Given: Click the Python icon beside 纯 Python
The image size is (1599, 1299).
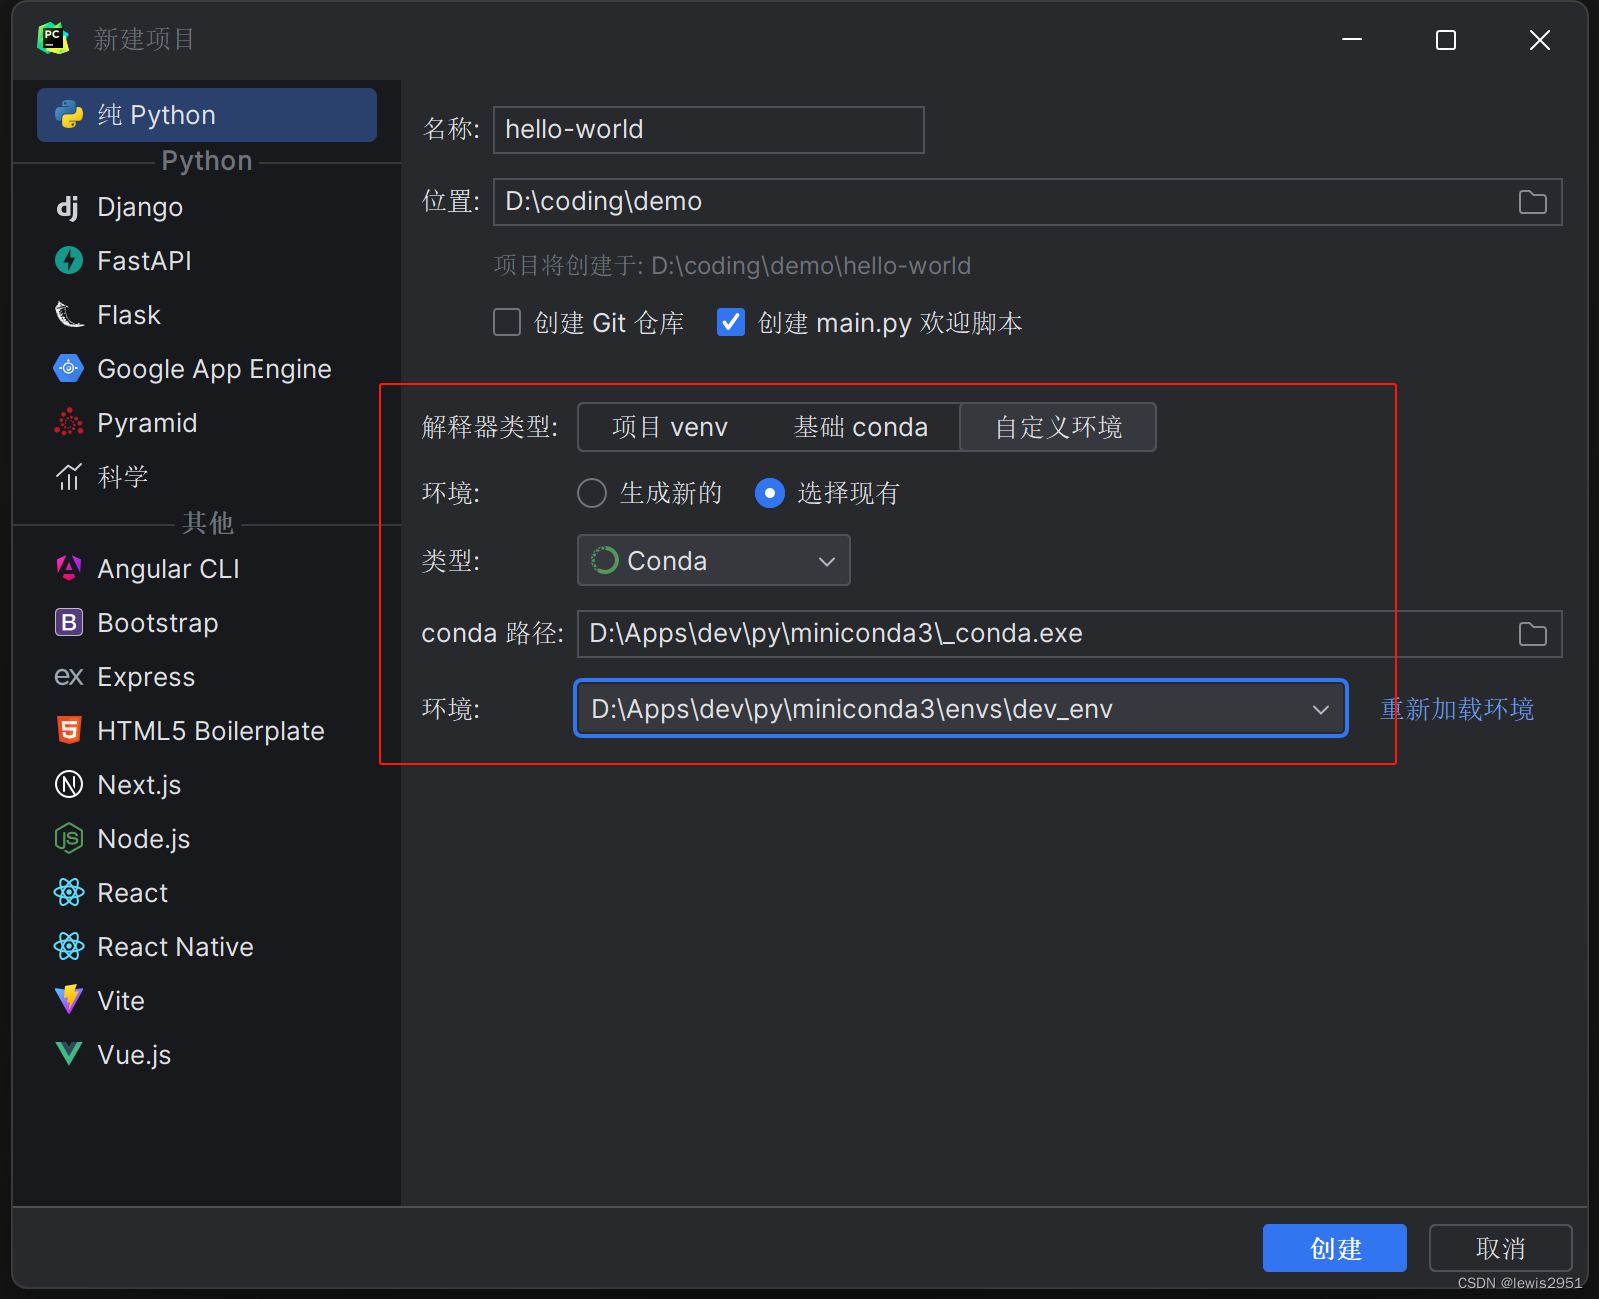Looking at the screenshot, I should (69, 115).
